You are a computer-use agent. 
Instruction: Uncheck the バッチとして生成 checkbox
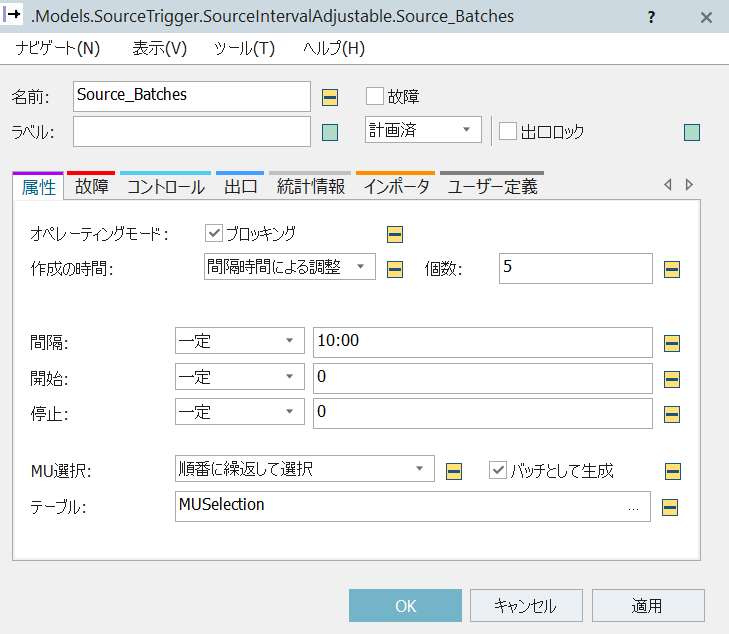point(498,470)
